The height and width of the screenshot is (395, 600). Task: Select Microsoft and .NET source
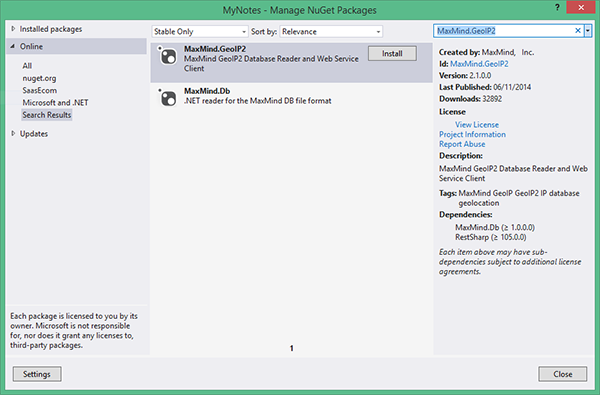(x=55, y=103)
